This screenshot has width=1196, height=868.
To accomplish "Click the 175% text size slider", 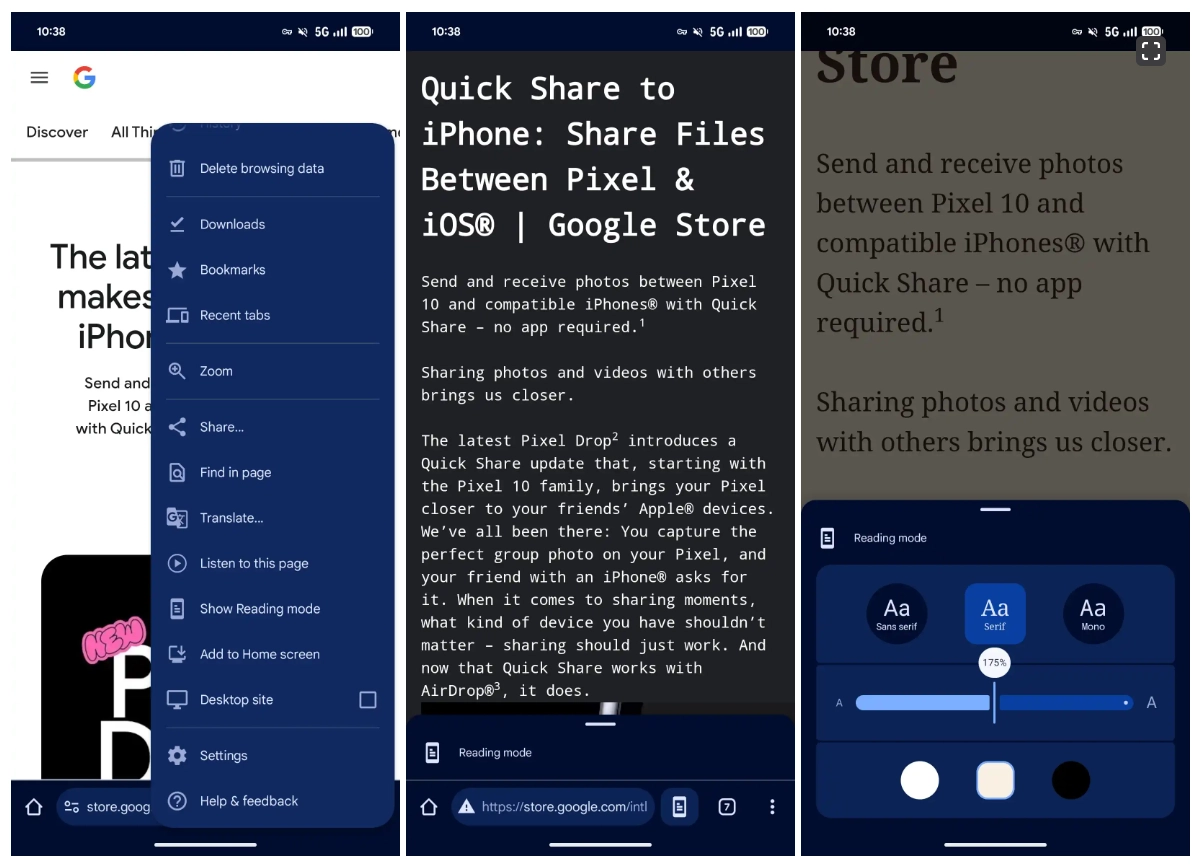I will 994,703.
